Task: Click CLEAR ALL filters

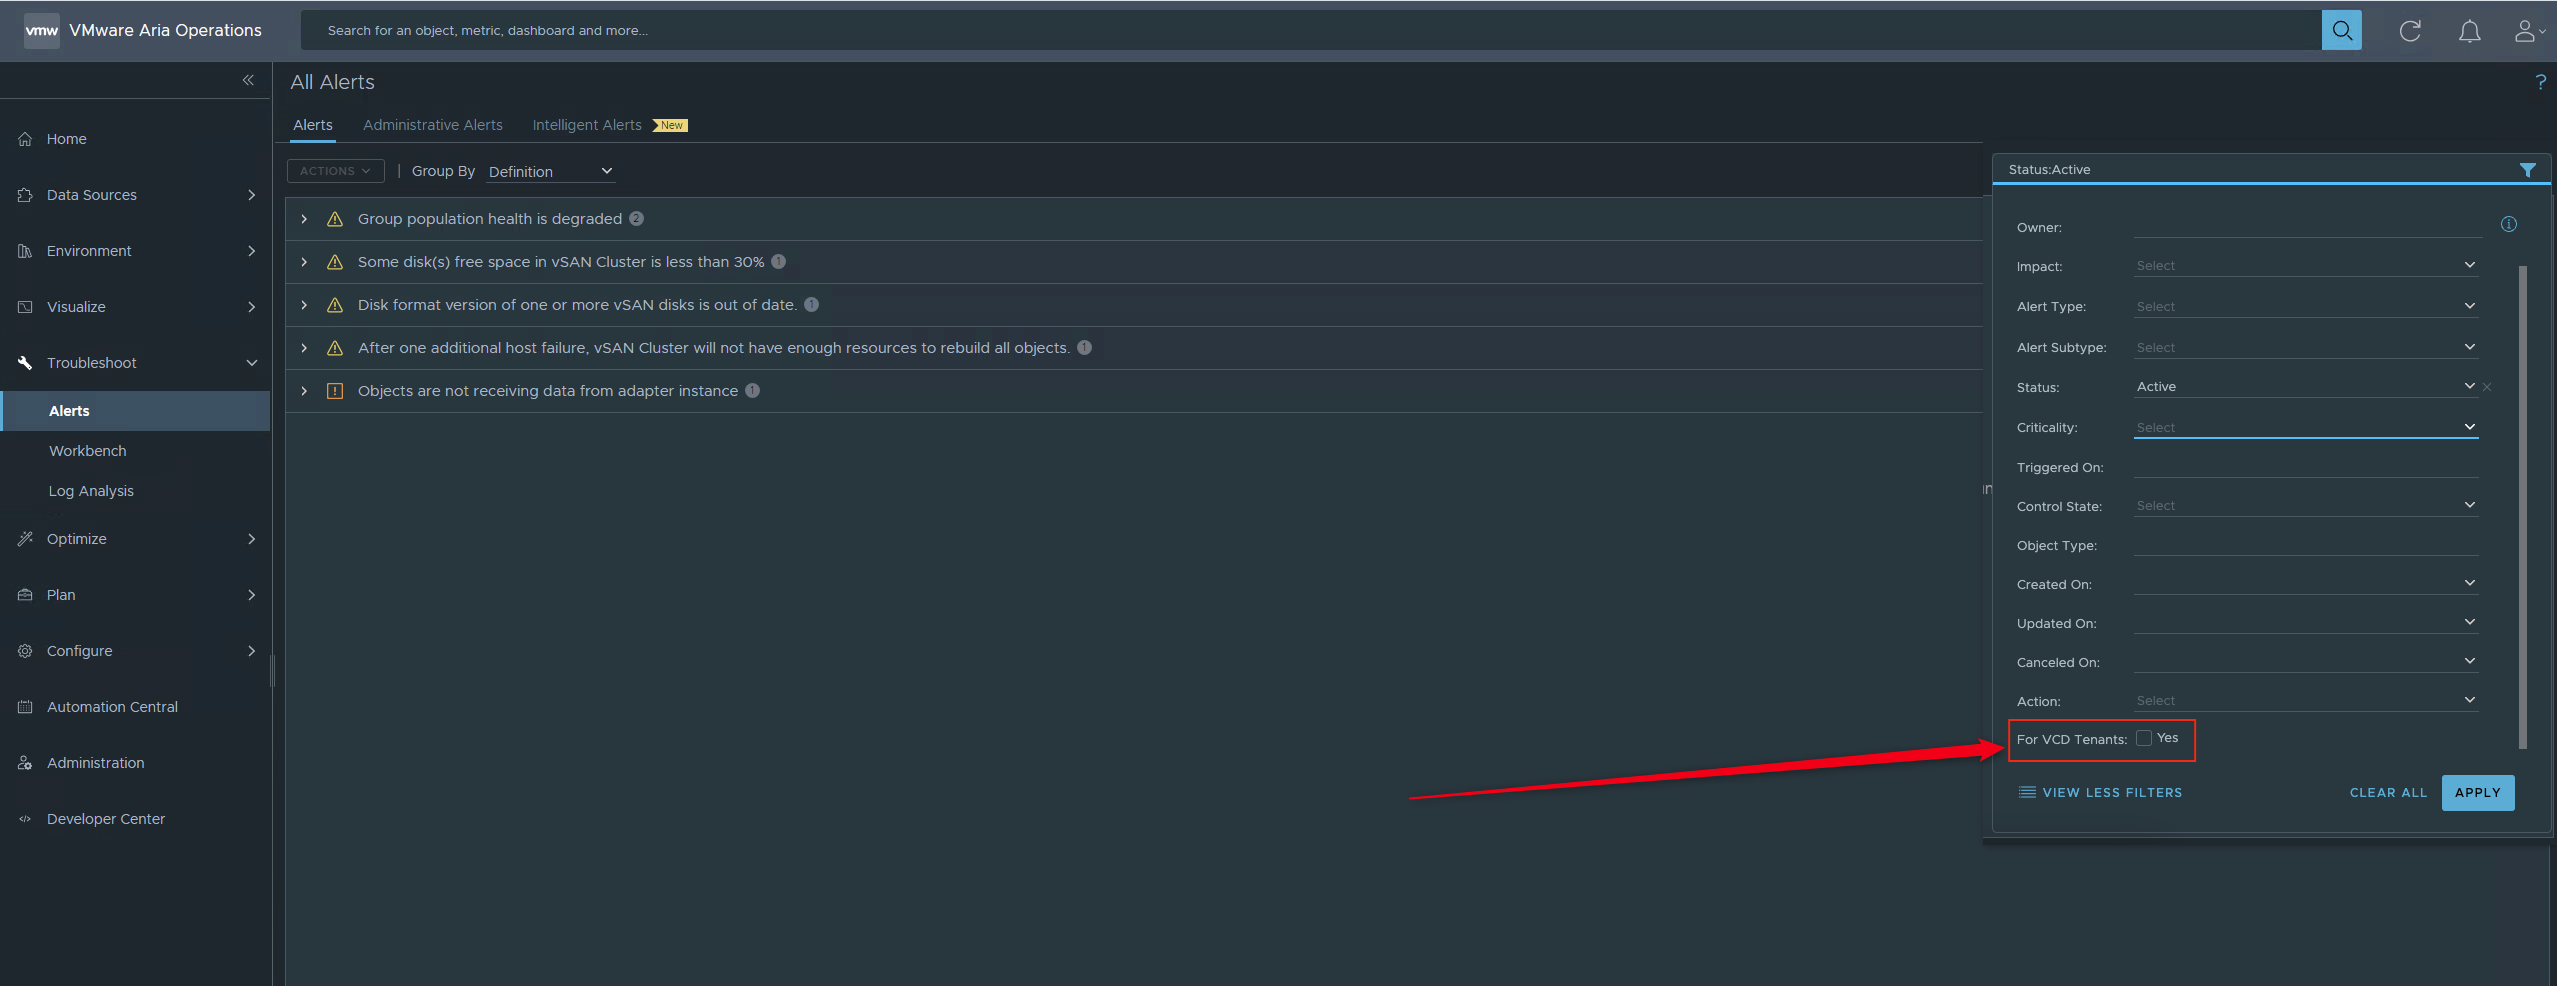Action: (2388, 793)
